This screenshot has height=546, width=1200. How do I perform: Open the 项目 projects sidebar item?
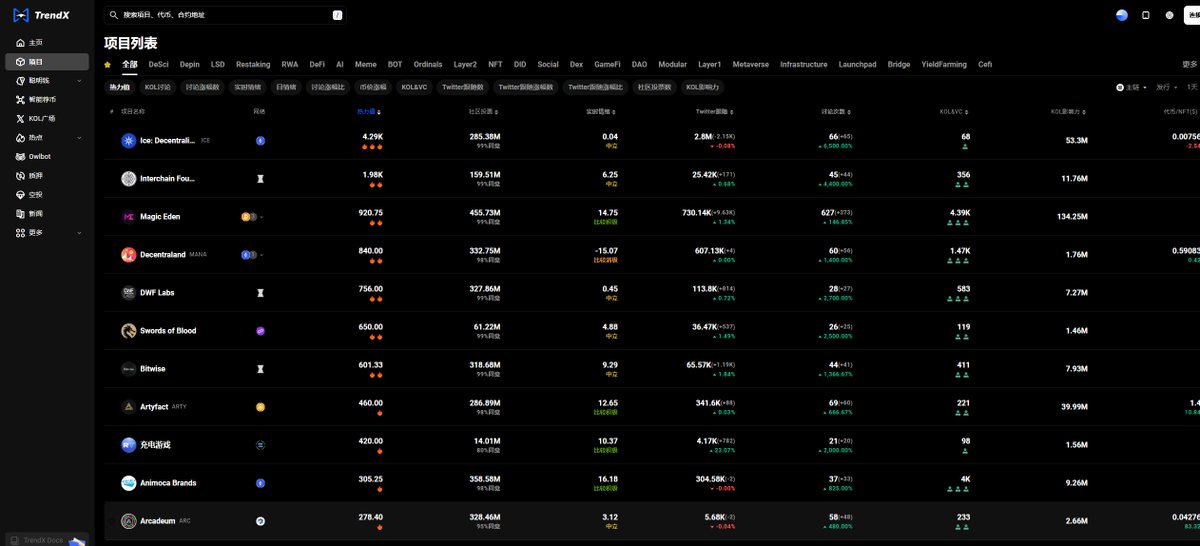tap(46, 62)
